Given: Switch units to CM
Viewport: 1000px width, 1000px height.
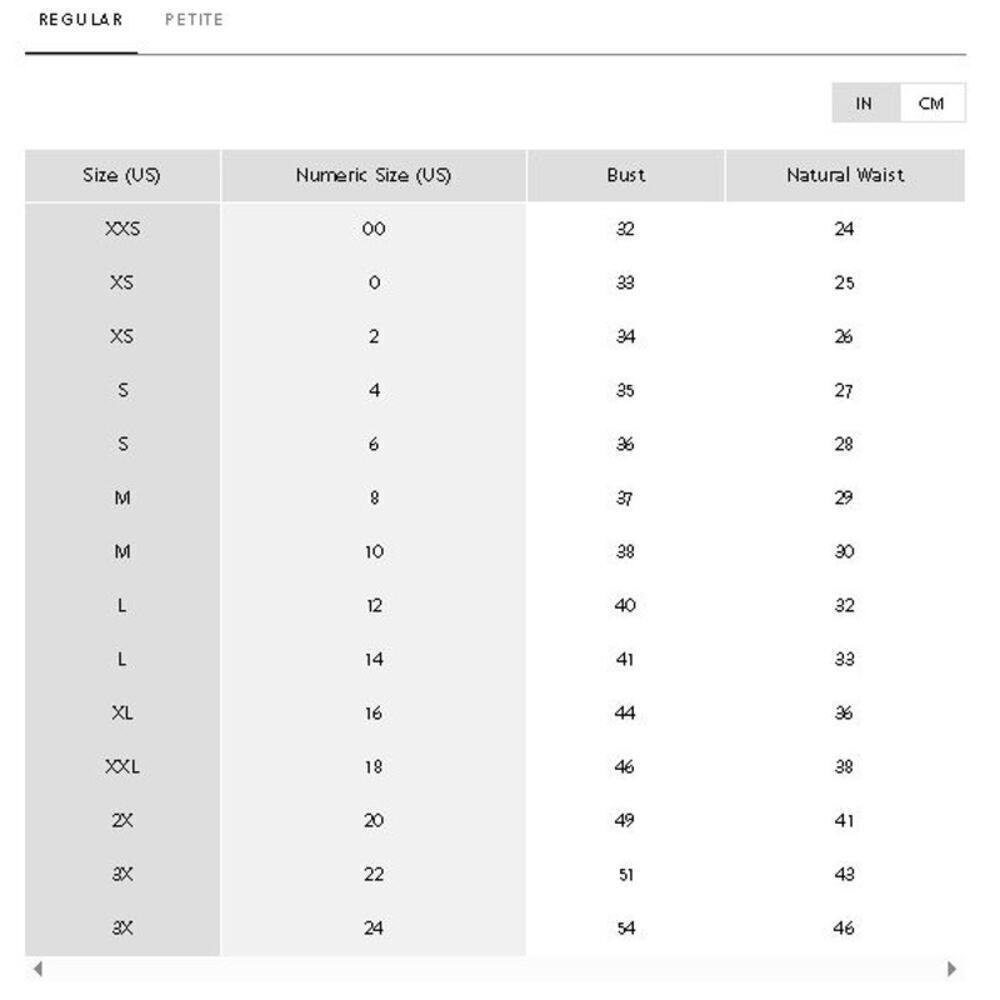Looking at the screenshot, I should (932, 103).
